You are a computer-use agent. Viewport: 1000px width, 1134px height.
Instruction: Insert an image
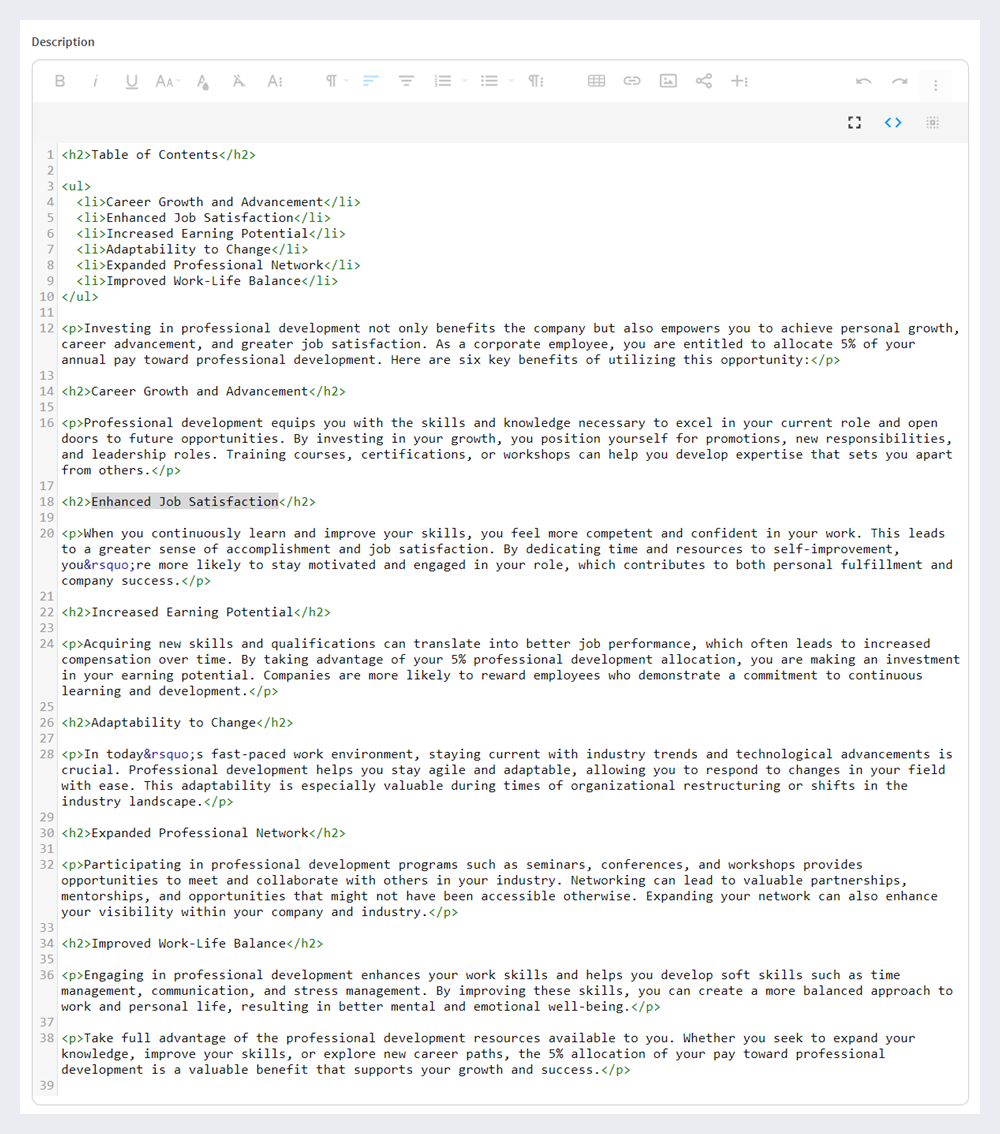(x=668, y=81)
